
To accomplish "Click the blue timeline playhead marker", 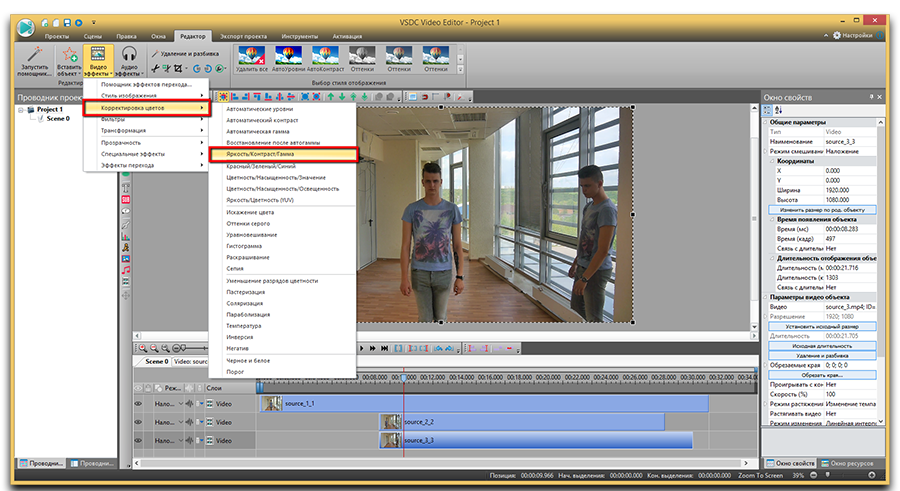I will [x=404, y=377].
